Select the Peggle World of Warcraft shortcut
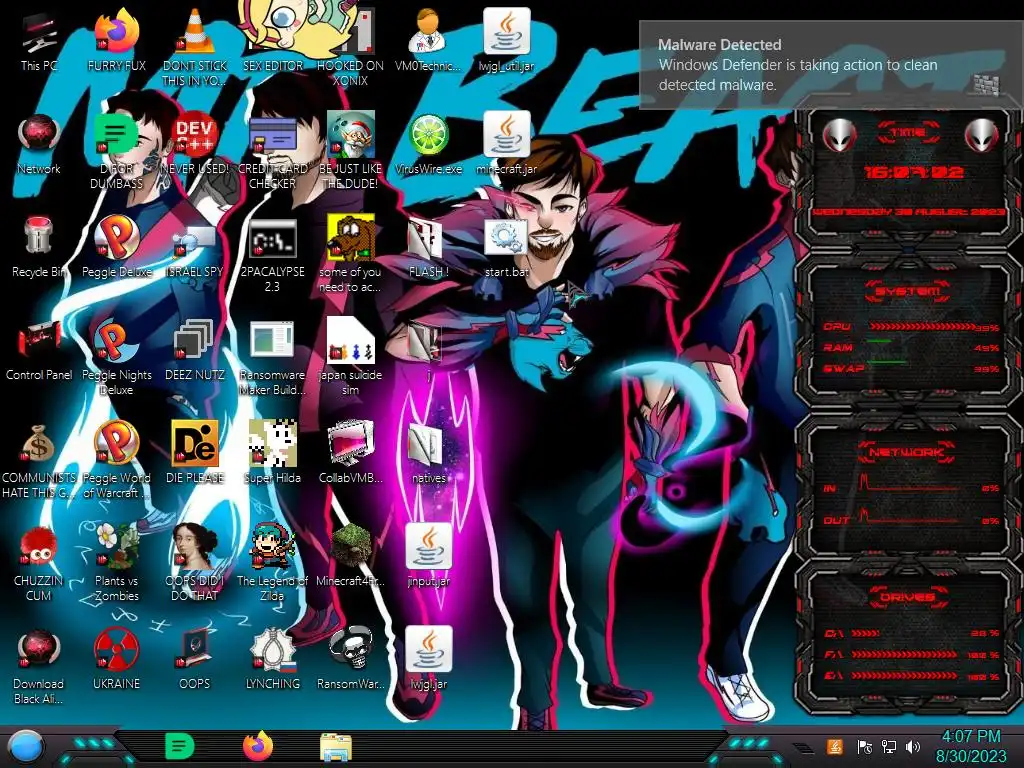This screenshot has height=768, width=1024. [116, 461]
